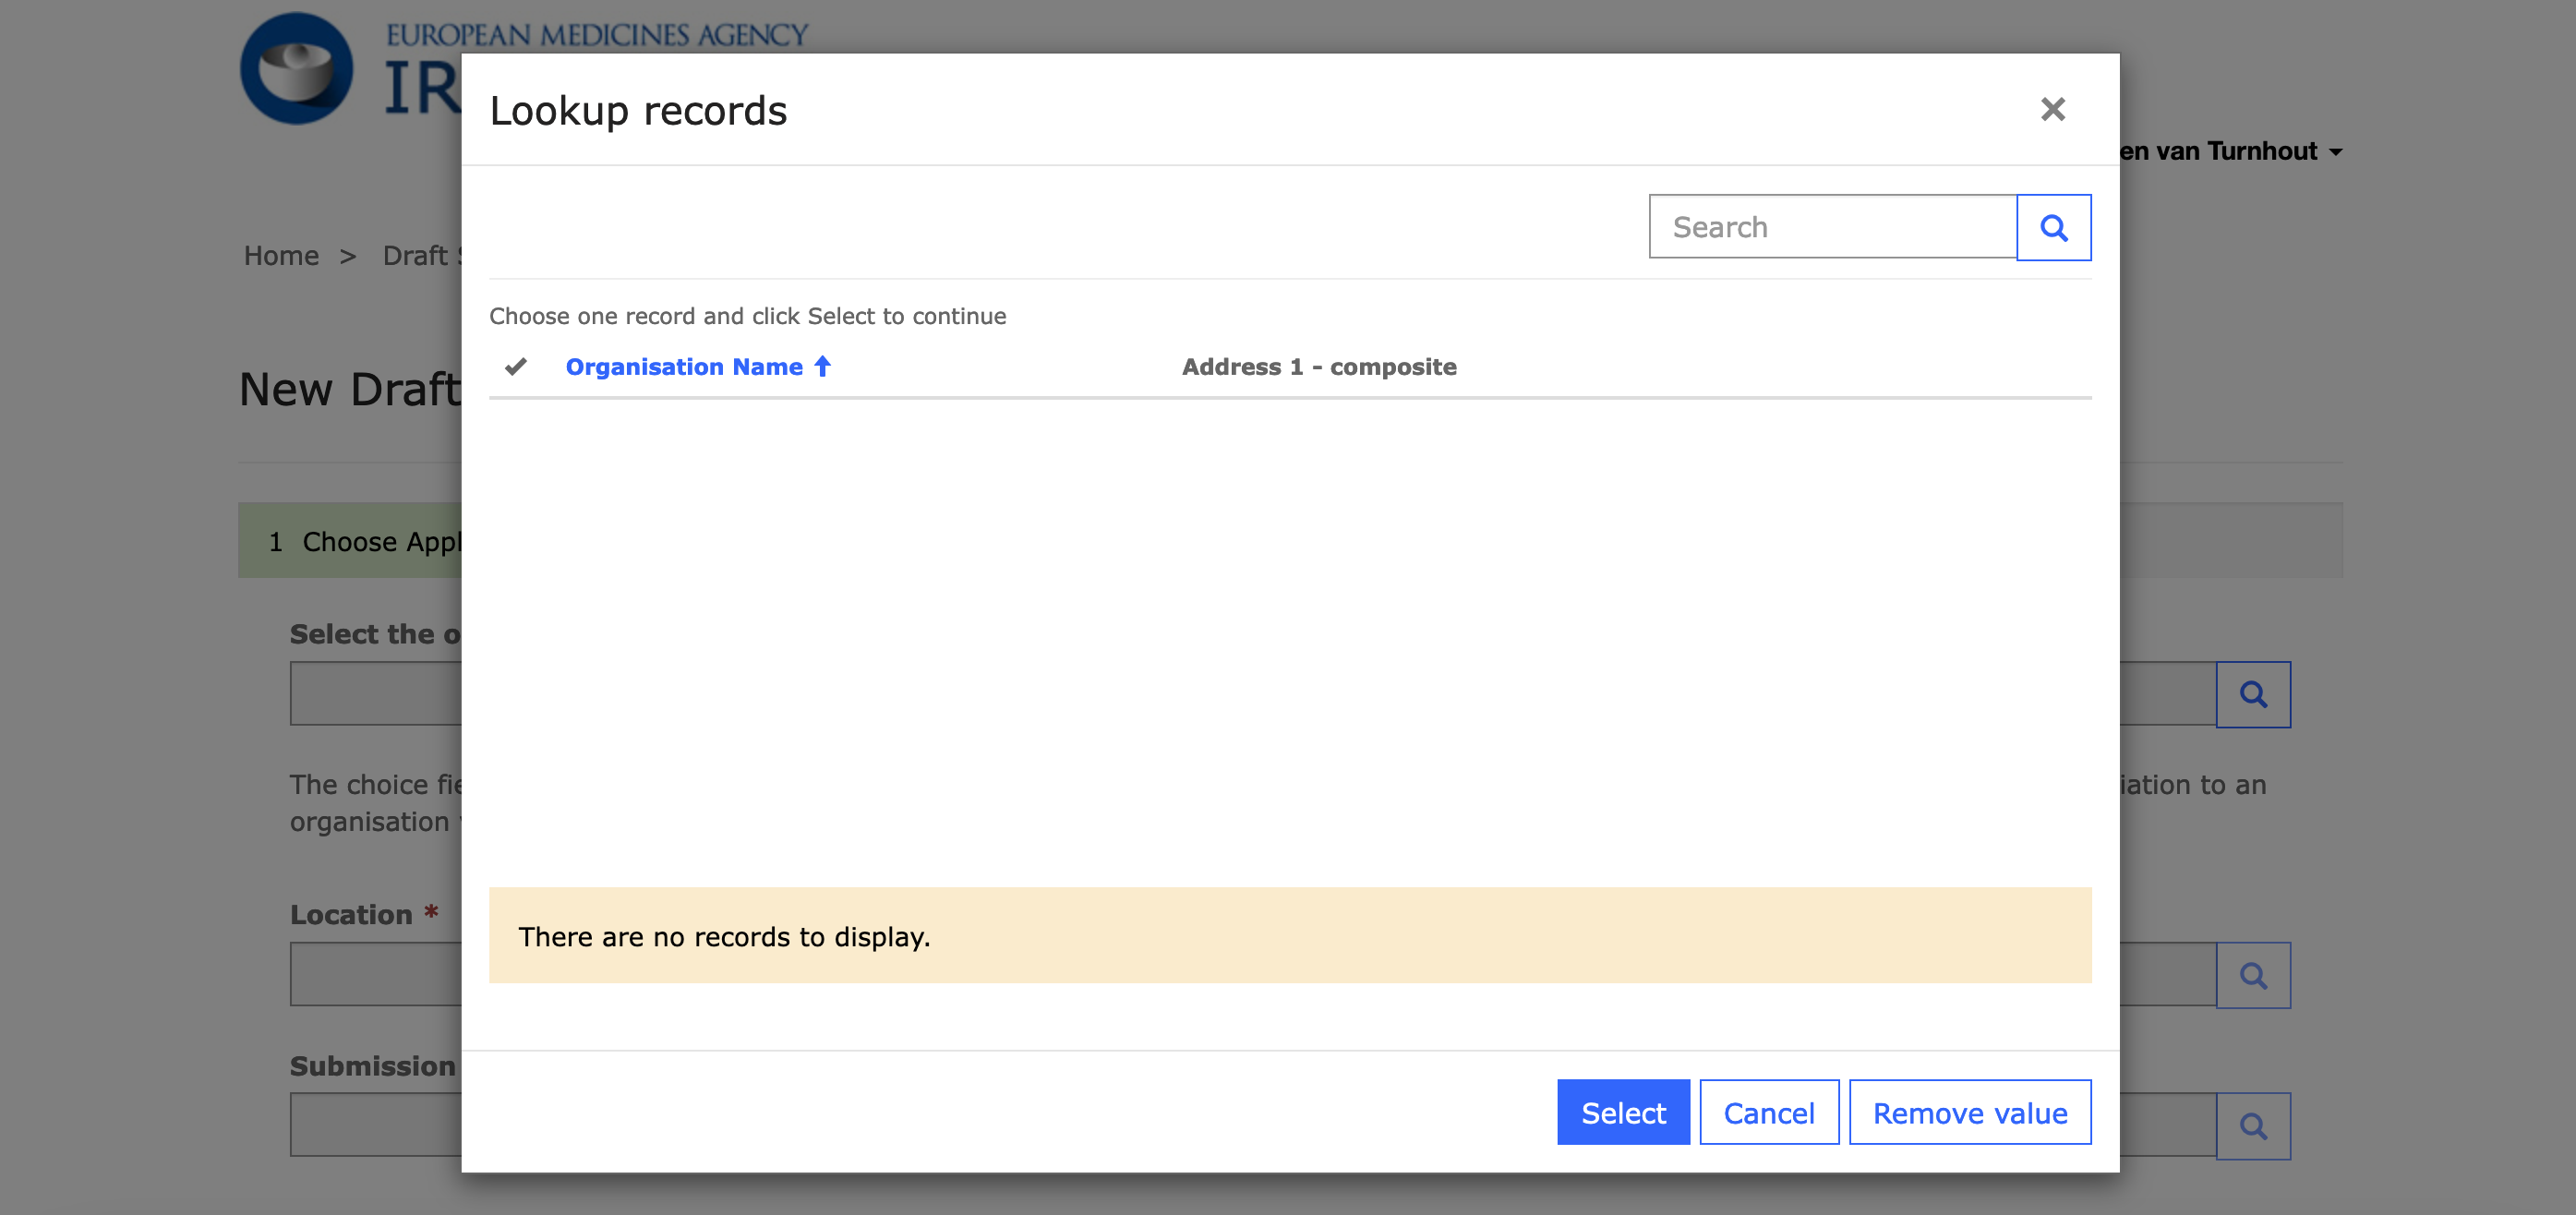Click the checkmark column header icon
Viewport: 2576px width, 1215px height.
[516, 367]
